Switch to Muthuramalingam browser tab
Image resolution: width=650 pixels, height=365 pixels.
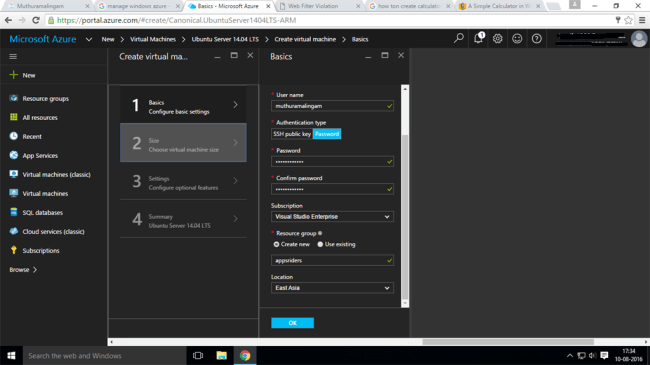[48, 6]
